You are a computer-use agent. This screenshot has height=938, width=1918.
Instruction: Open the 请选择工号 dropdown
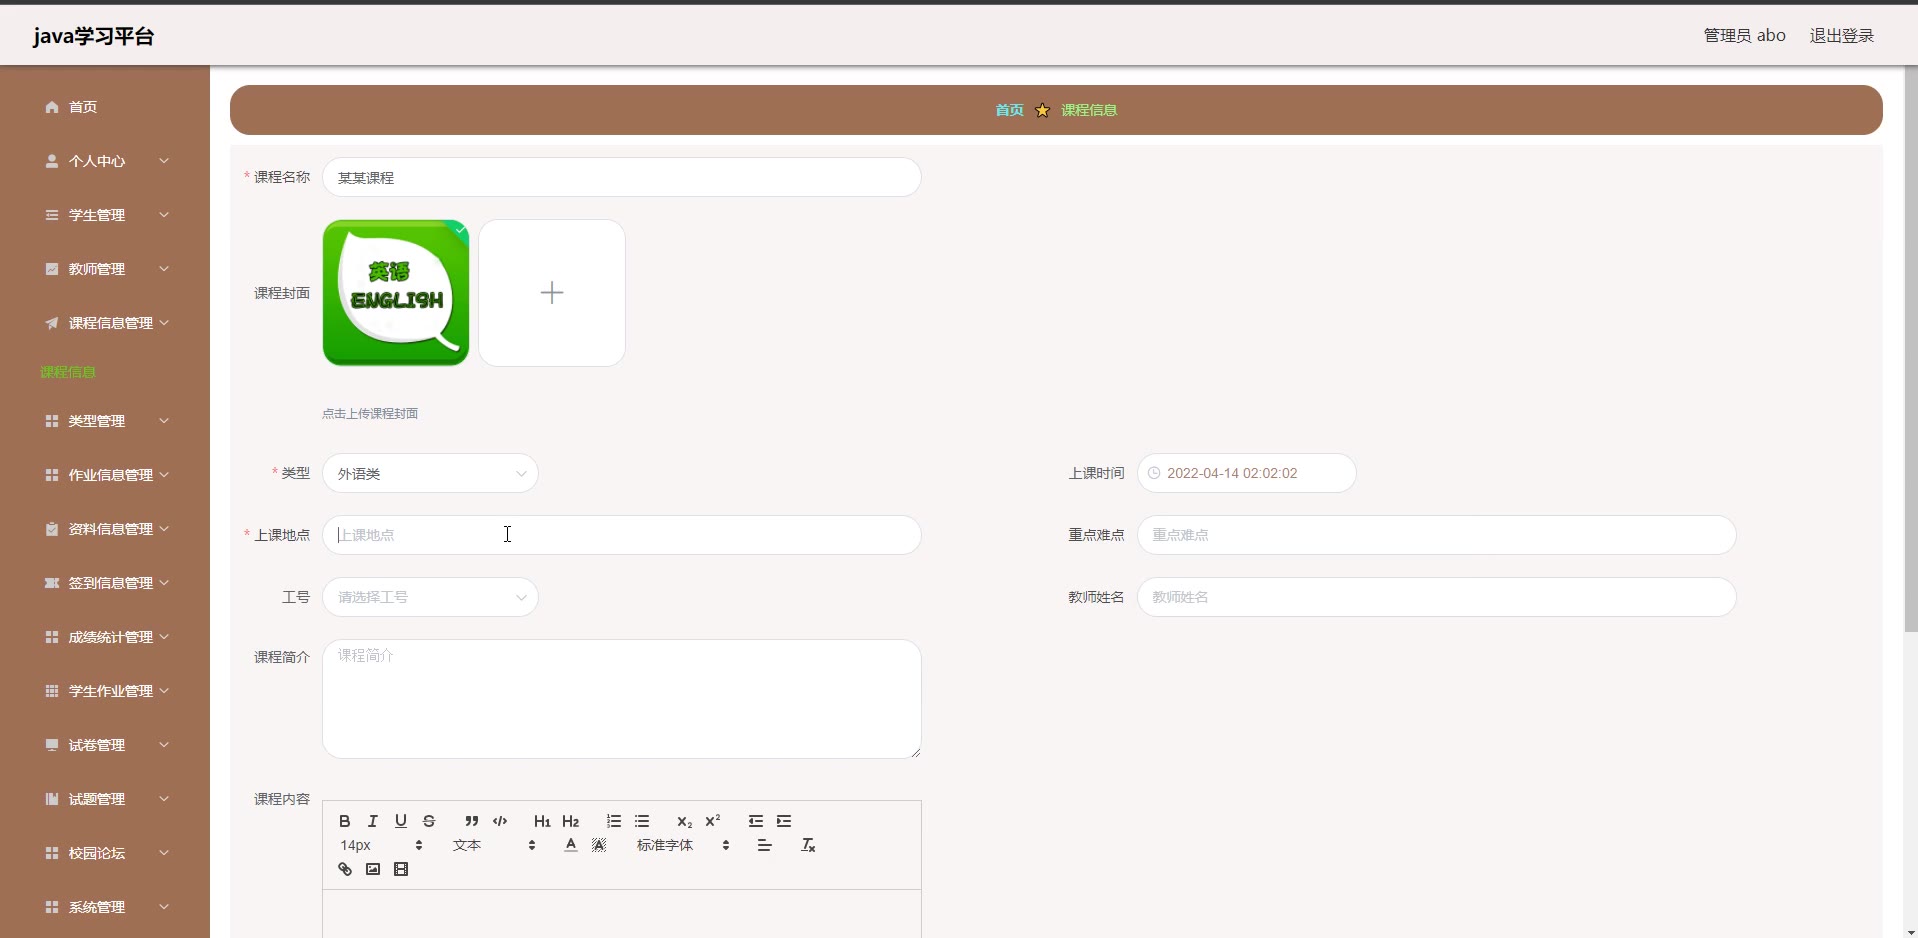430,597
